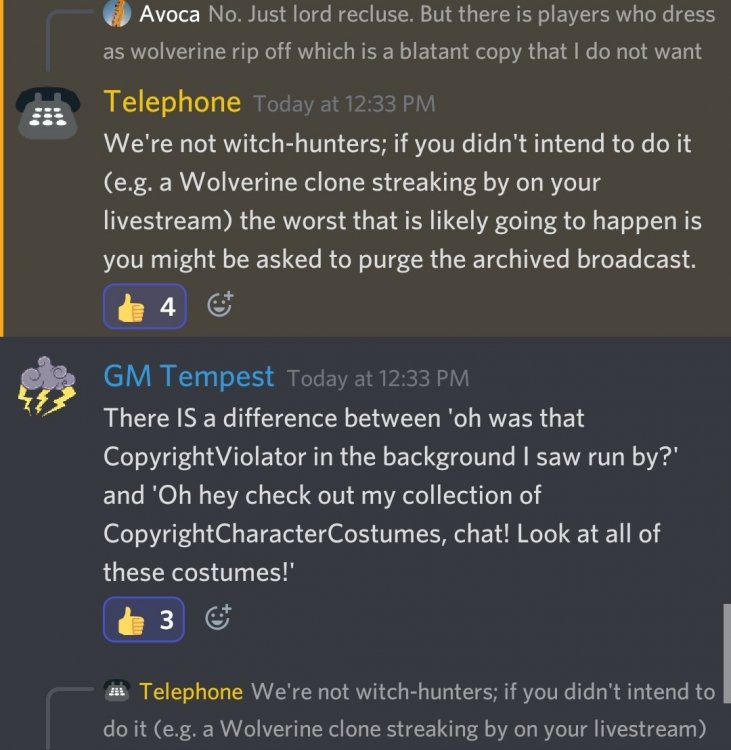Click Avoca's small reply avatar
This screenshot has width=731, height=750.
117,13
